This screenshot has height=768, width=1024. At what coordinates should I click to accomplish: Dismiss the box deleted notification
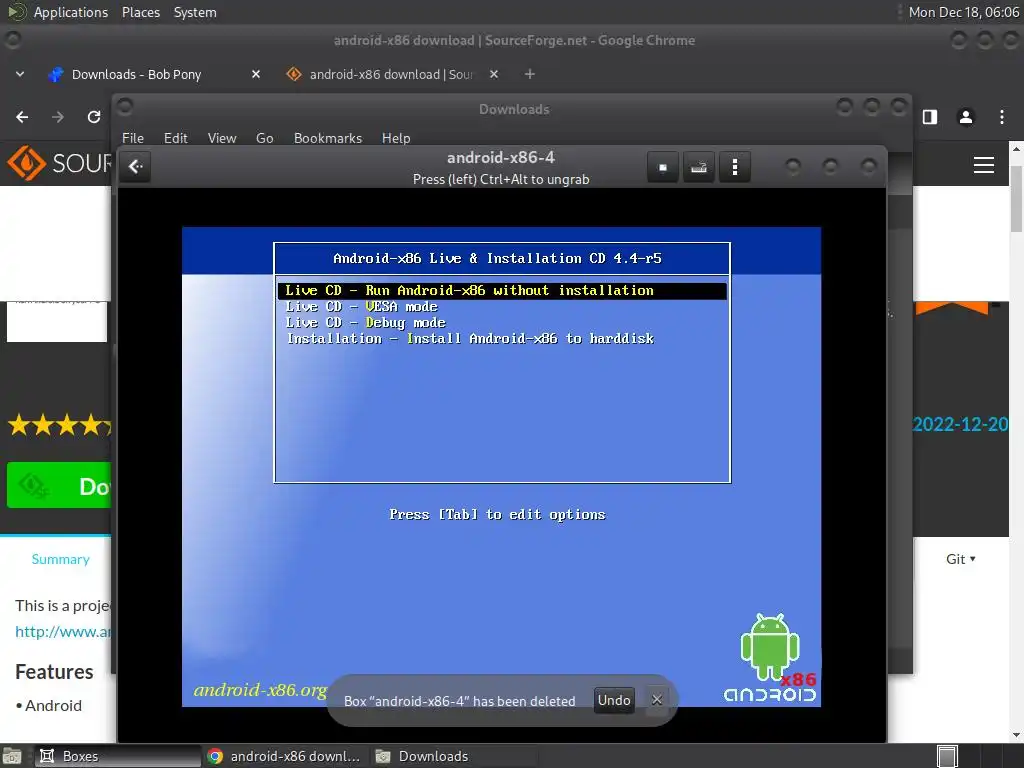(657, 700)
